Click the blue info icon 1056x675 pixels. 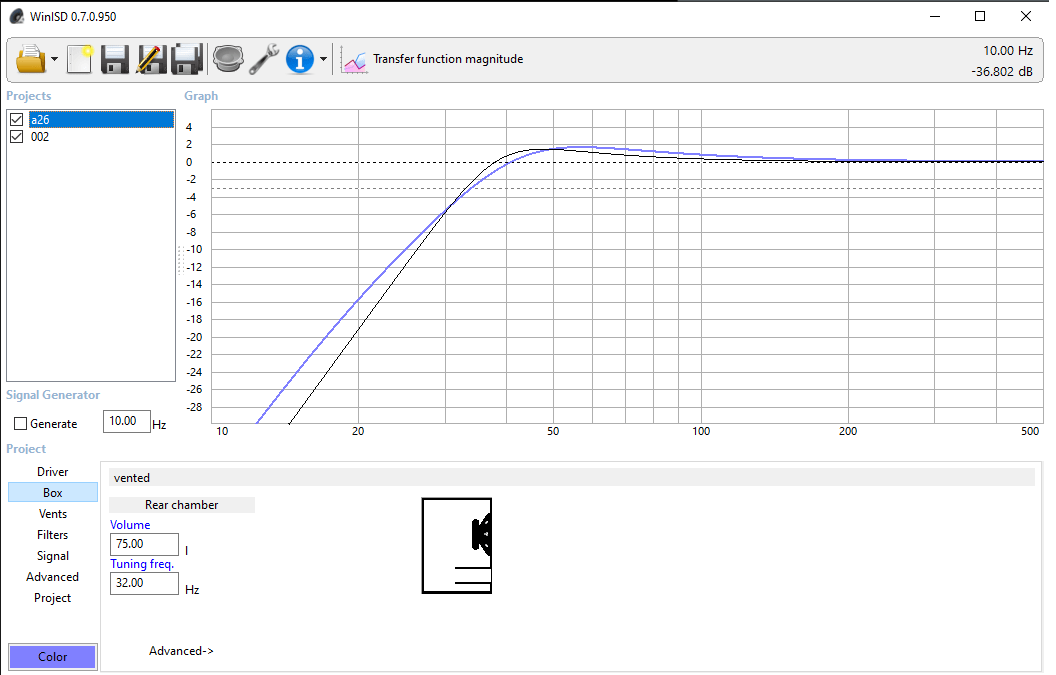point(300,59)
